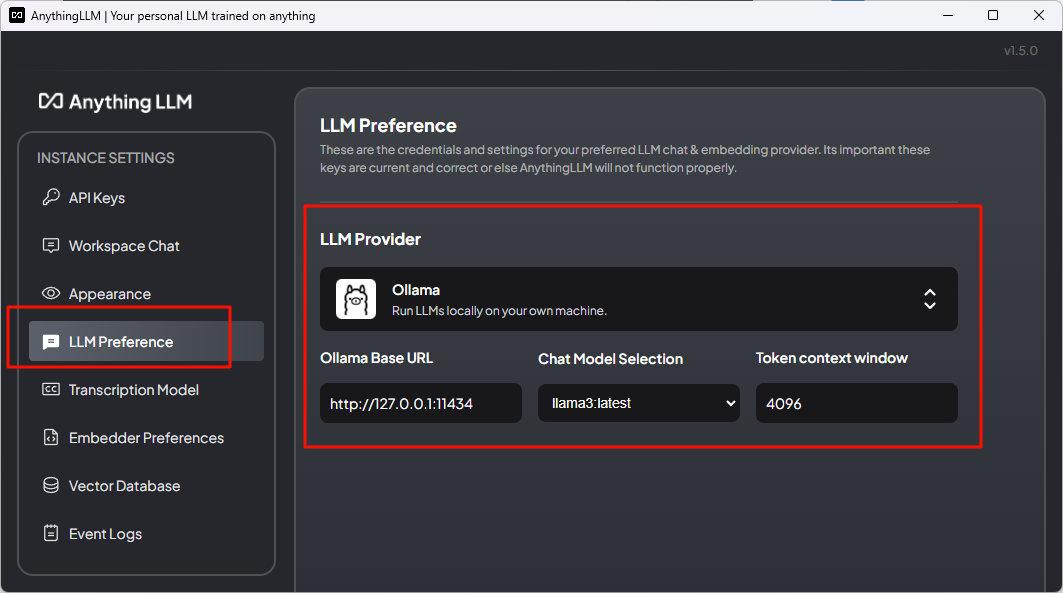Expand the LLM Provider chevron selector
The image size is (1063, 593).
[929, 299]
